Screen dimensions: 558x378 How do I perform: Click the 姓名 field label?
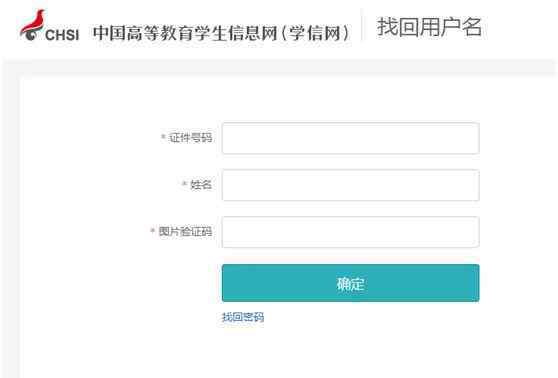[x=201, y=184]
